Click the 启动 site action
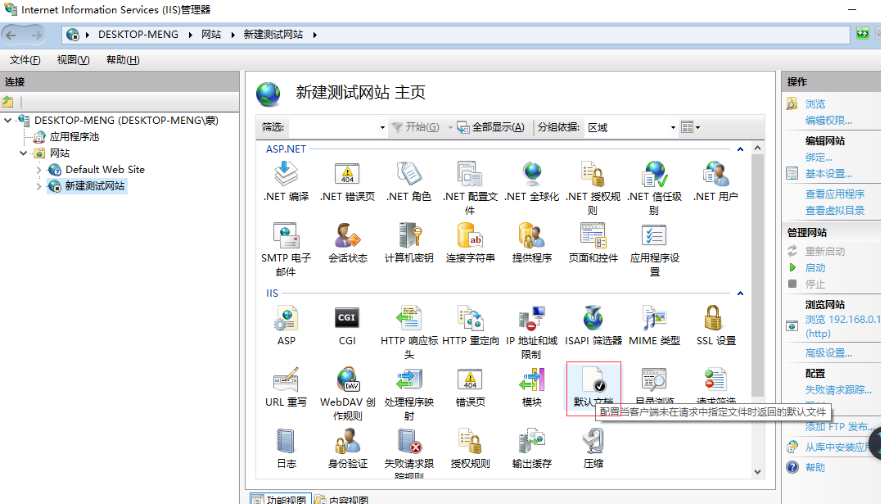Screen dimensions: 881x504 point(815,267)
